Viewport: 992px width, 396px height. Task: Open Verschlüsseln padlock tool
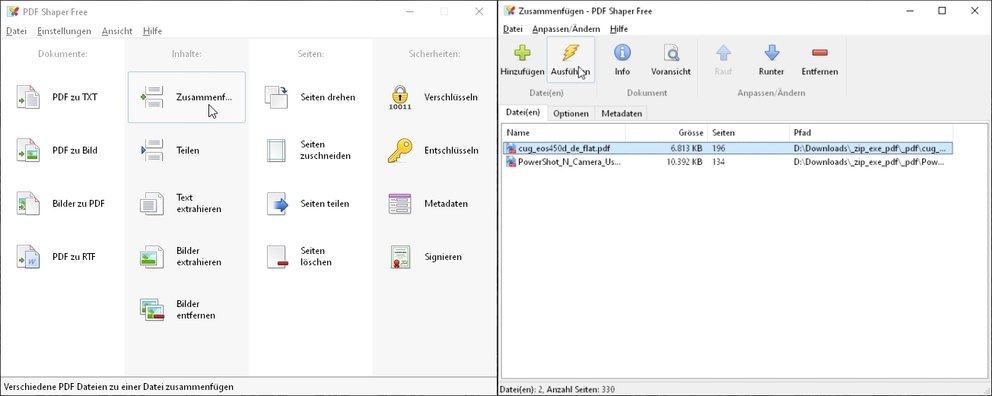[434, 97]
